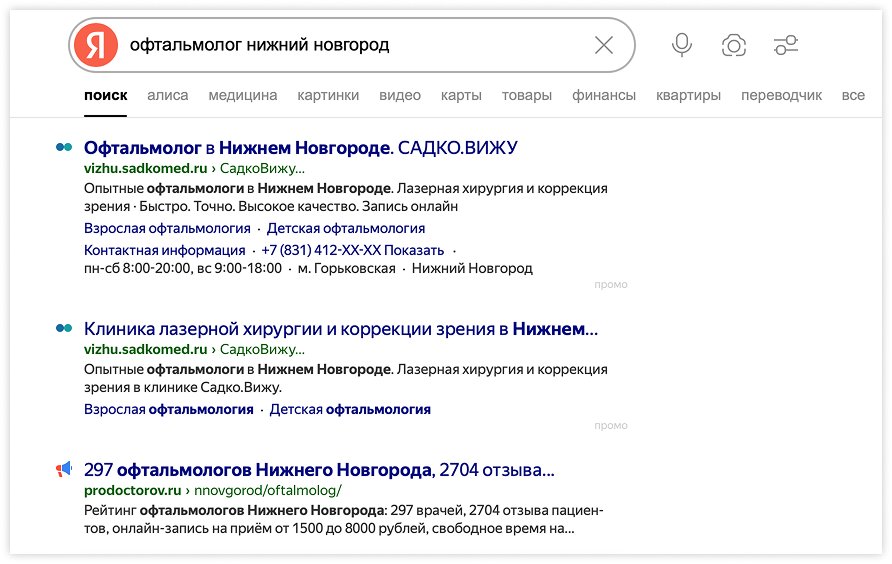The image size is (892, 564).
Task: Switch to the алиса tab
Action: point(168,95)
